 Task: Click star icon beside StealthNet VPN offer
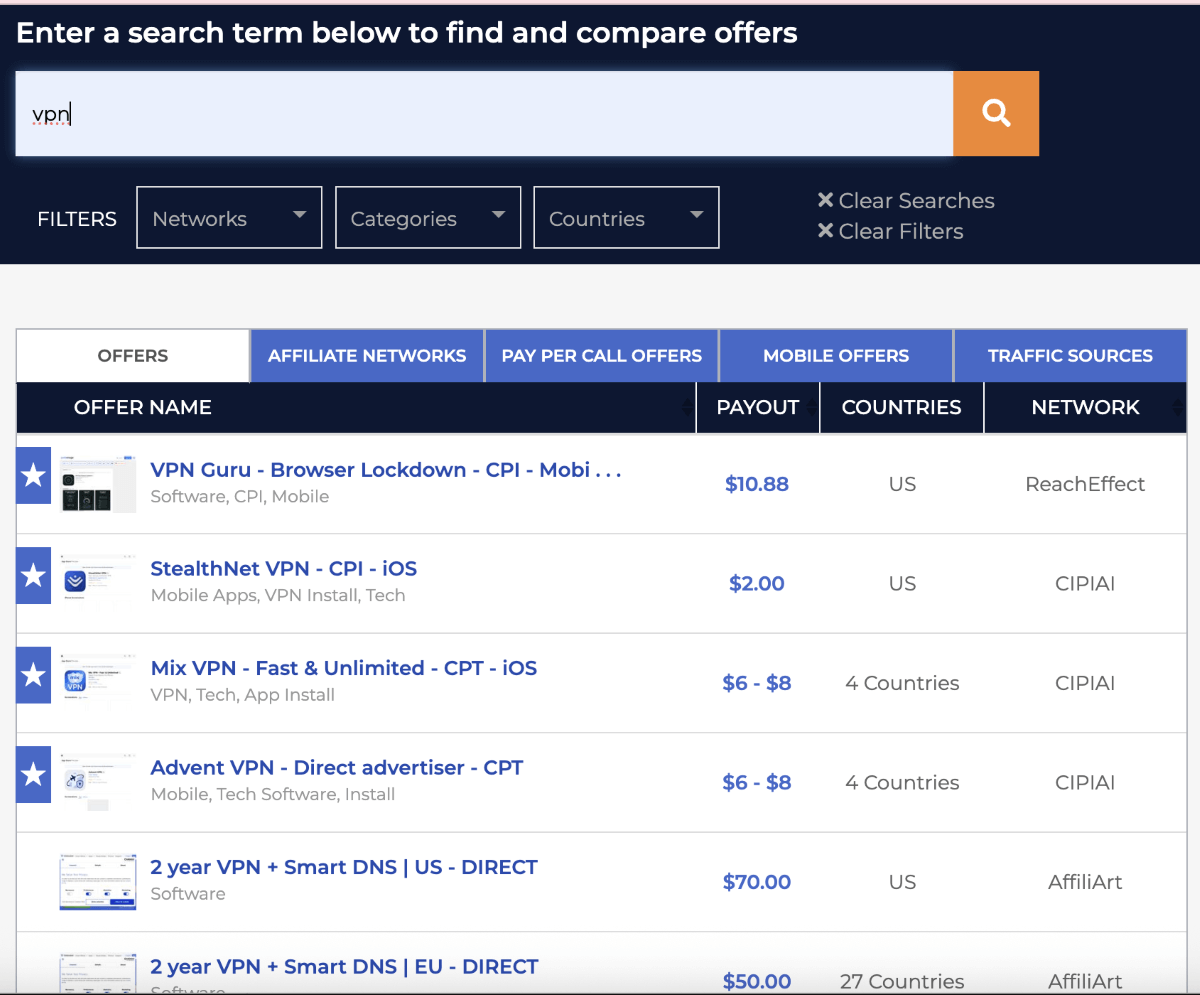click(33, 575)
